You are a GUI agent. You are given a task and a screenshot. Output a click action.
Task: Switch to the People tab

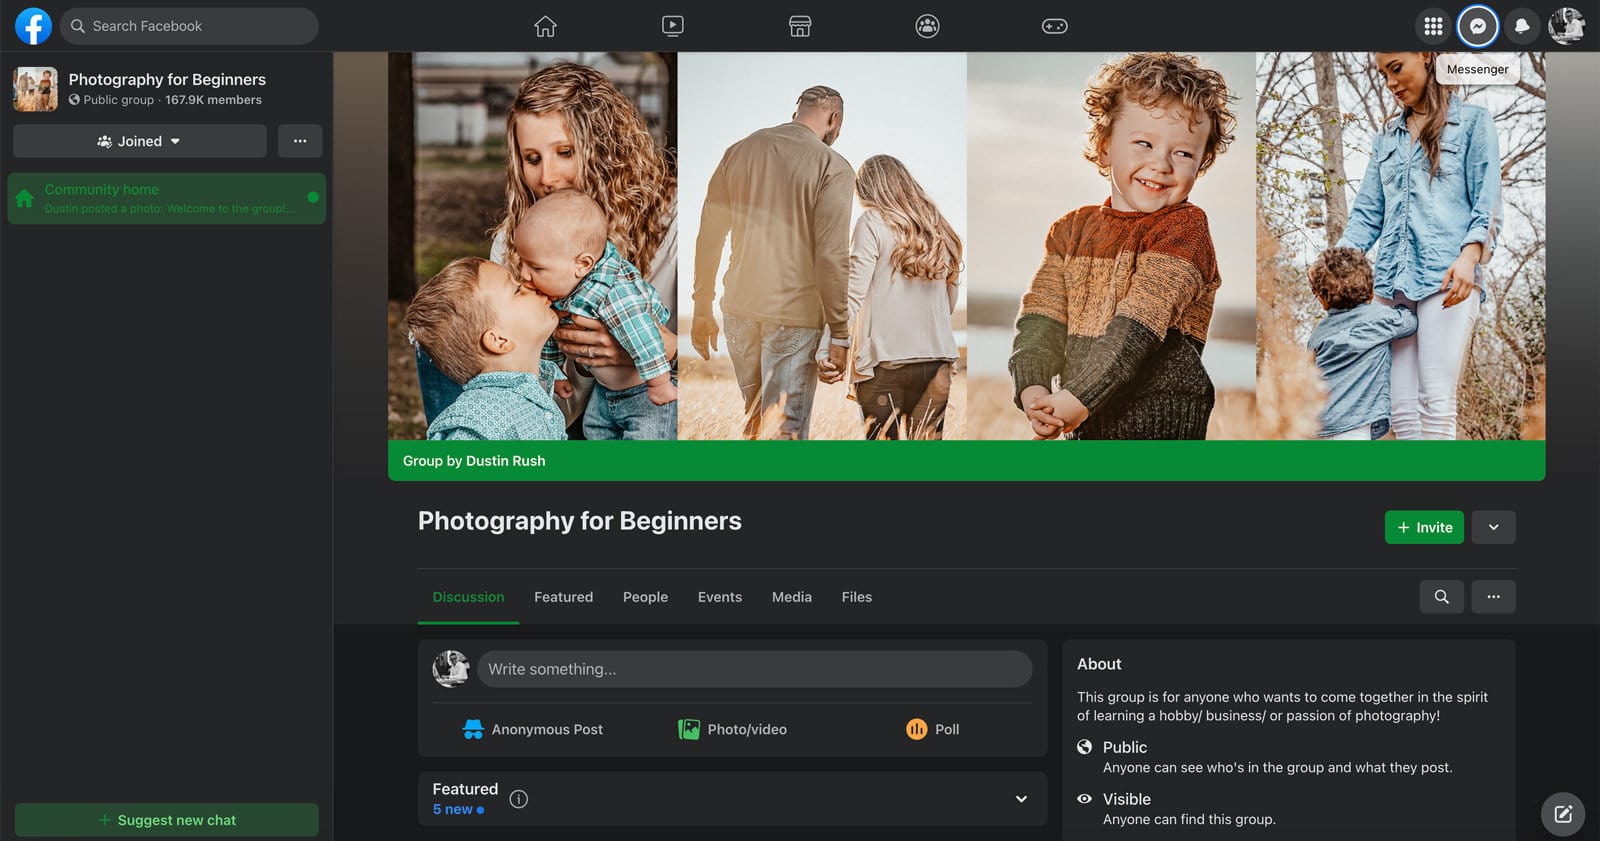click(645, 597)
